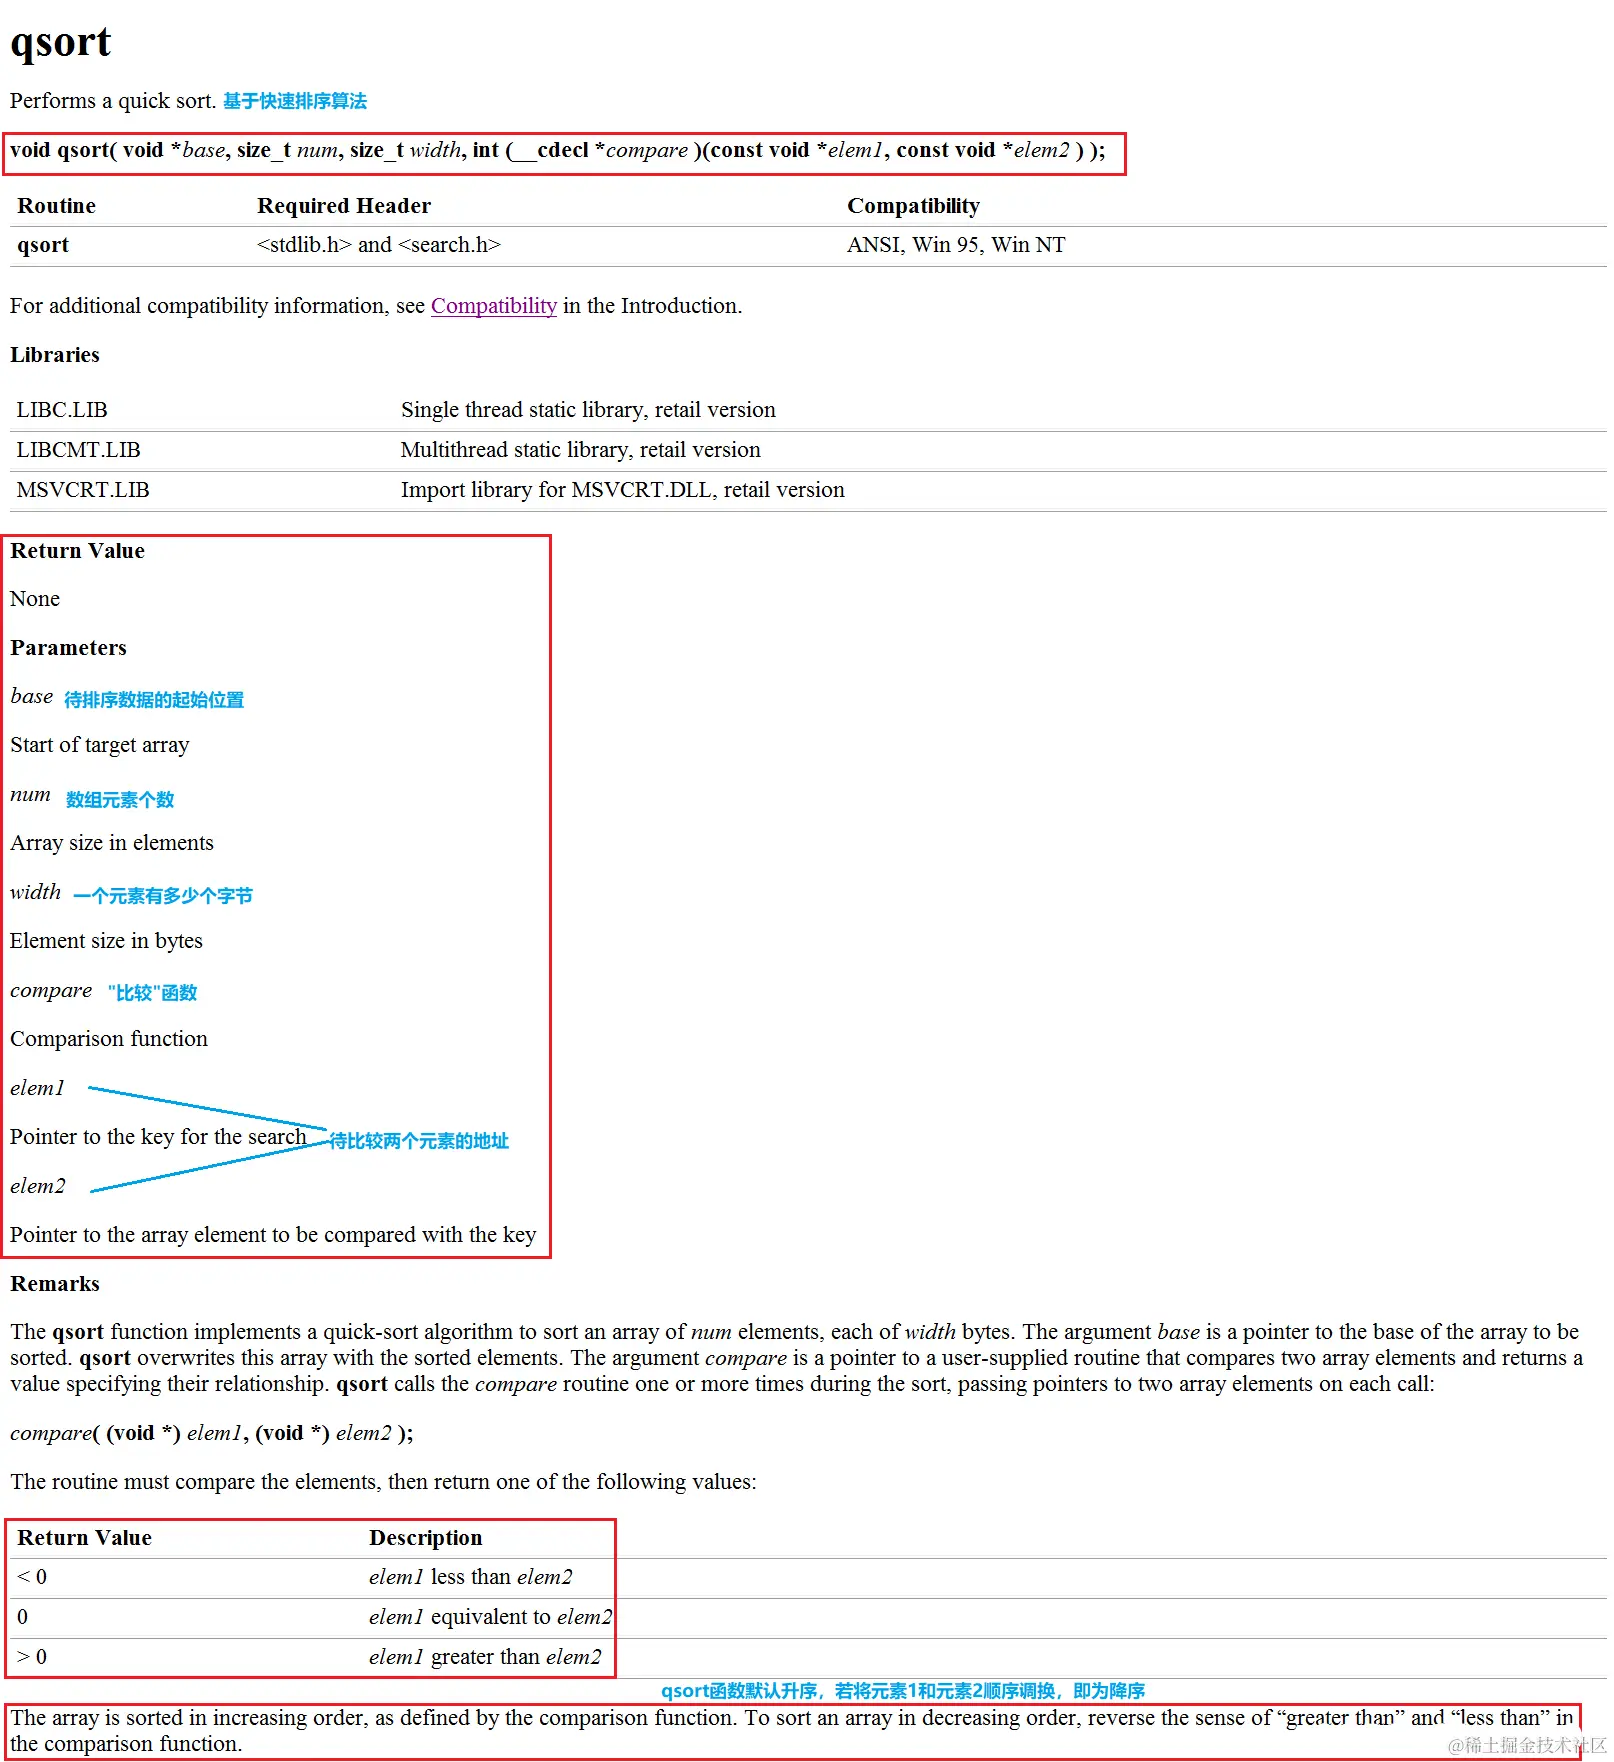The image size is (1614, 1762).
Task: Click the italic 'width' parameter heading
Action: tap(36, 892)
